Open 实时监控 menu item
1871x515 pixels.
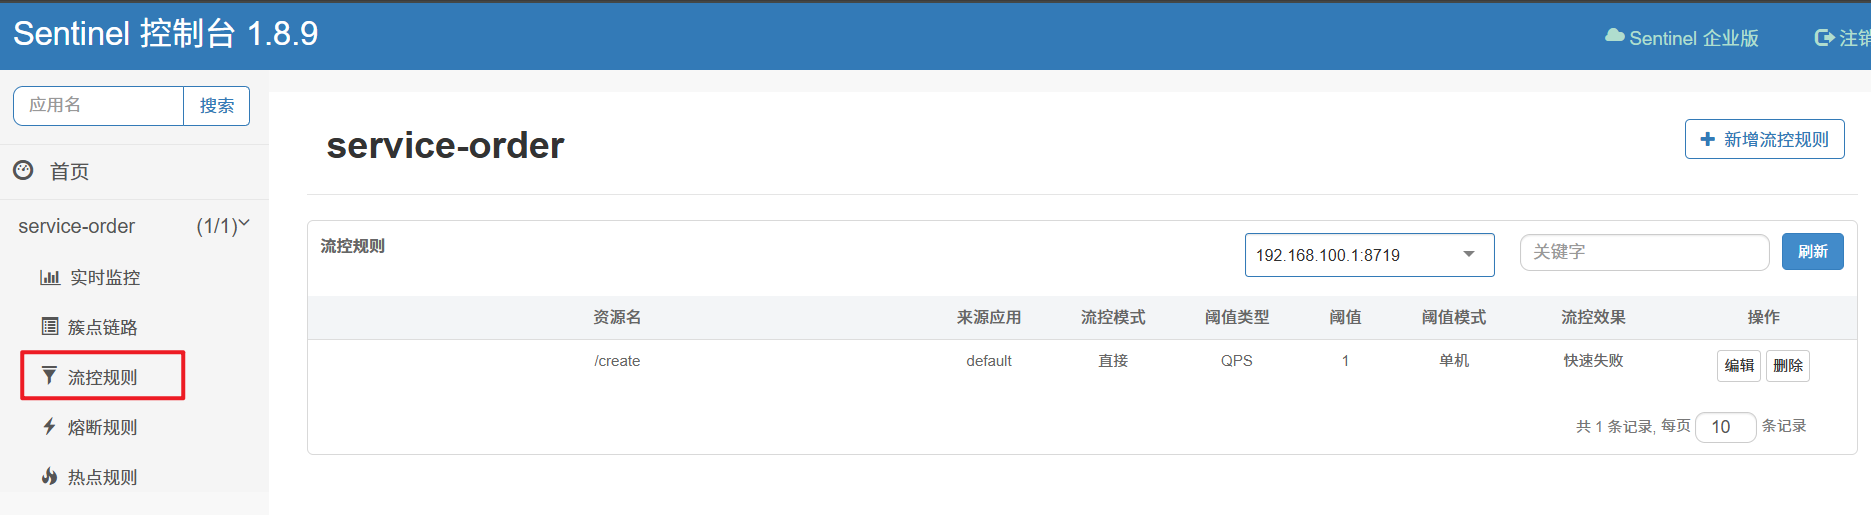pos(104,277)
